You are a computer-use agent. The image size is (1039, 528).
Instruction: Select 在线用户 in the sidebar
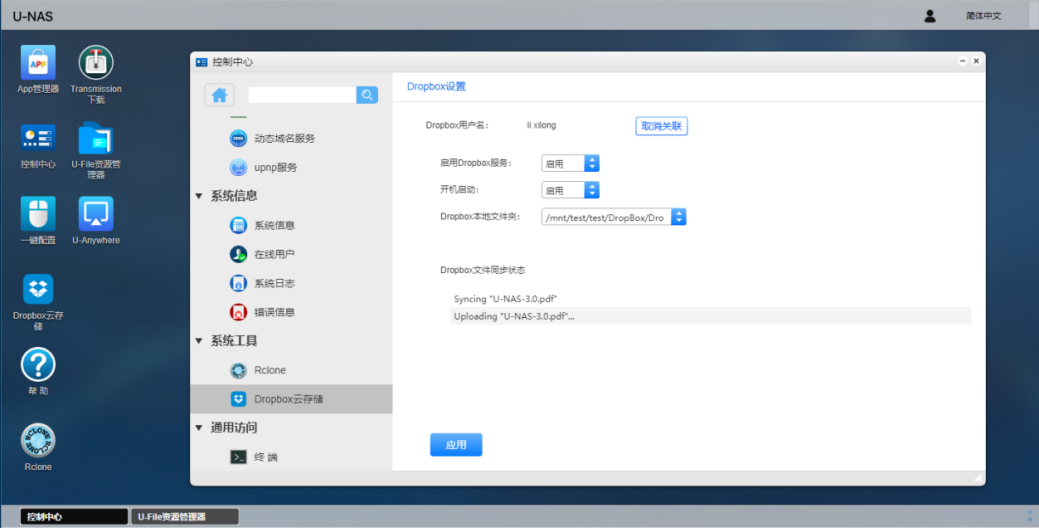[x=274, y=254]
